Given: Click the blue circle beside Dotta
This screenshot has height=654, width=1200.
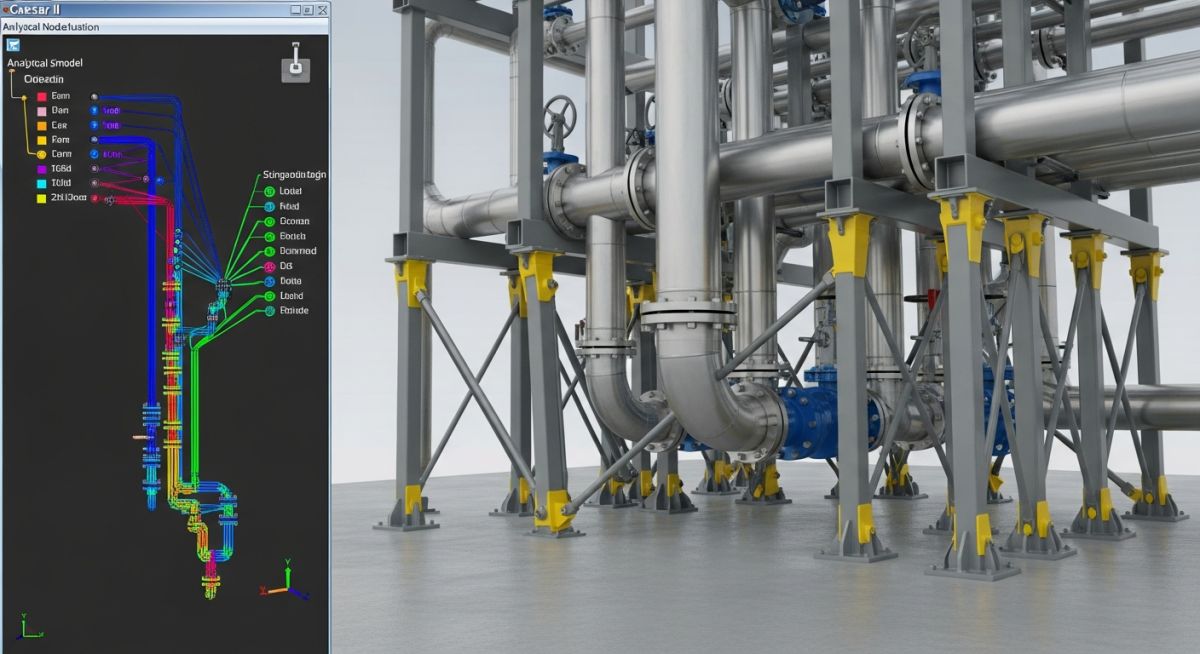Looking at the screenshot, I should 269,282.
